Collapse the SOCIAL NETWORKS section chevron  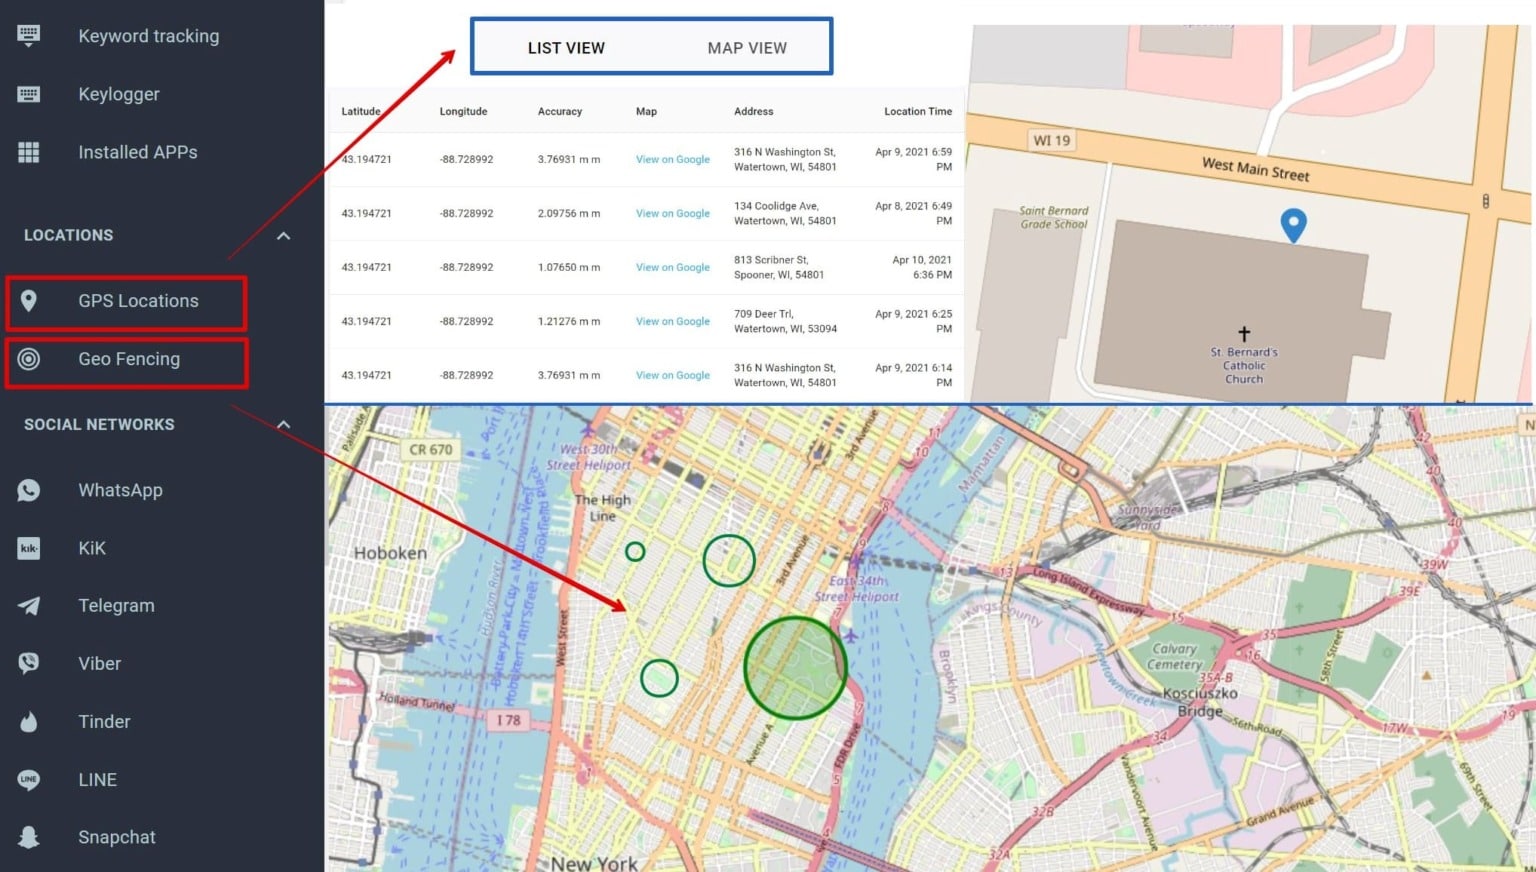283,424
